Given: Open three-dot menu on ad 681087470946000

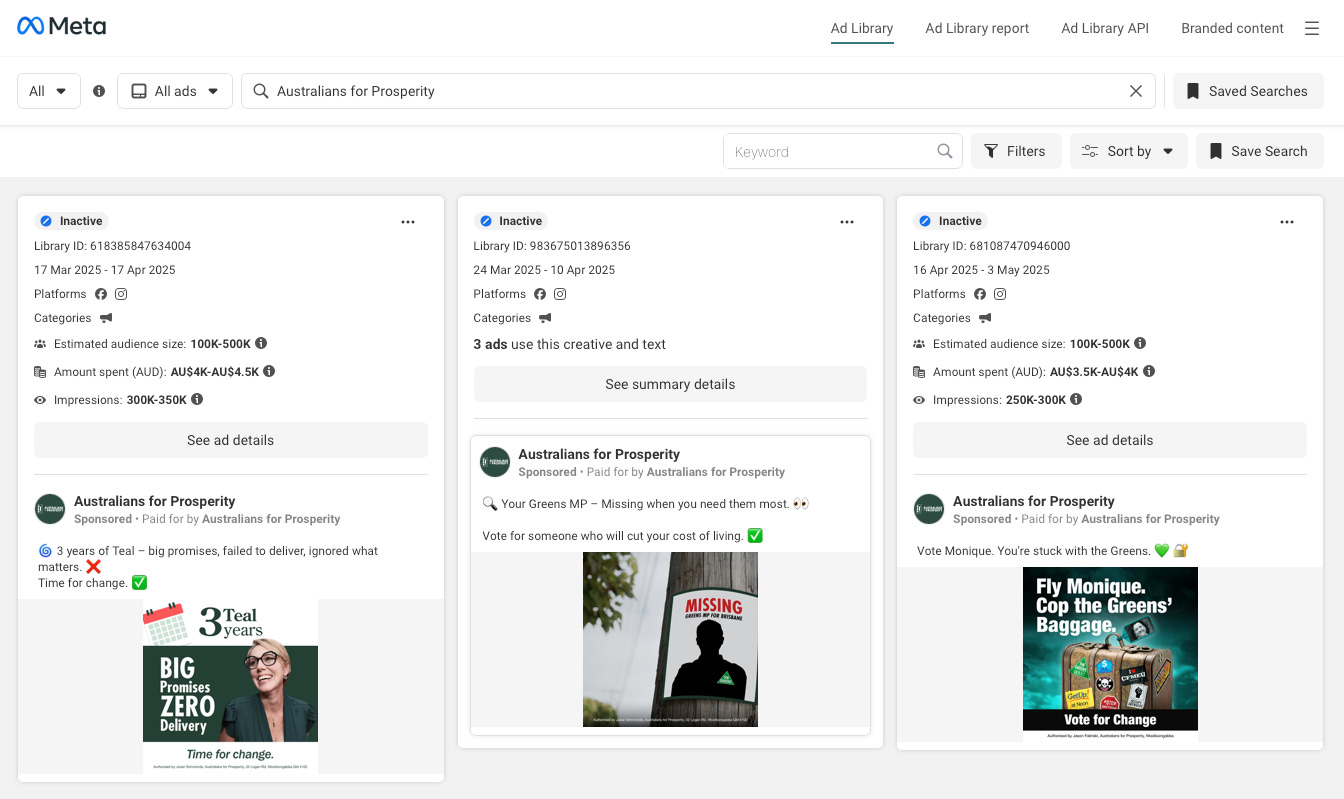Looking at the screenshot, I should tap(1287, 222).
